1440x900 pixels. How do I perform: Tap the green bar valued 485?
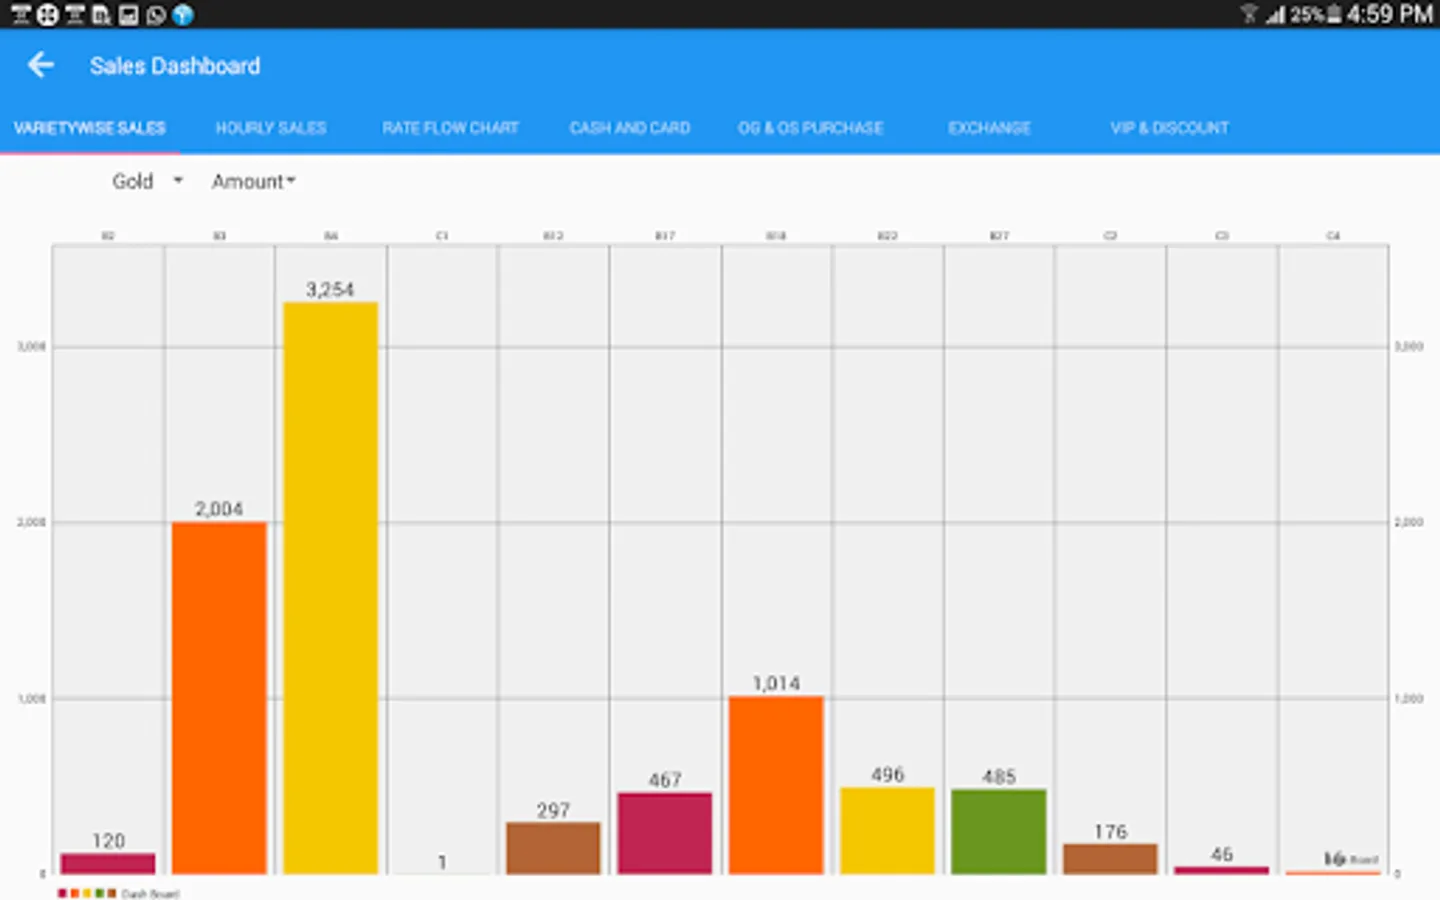(999, 832)
